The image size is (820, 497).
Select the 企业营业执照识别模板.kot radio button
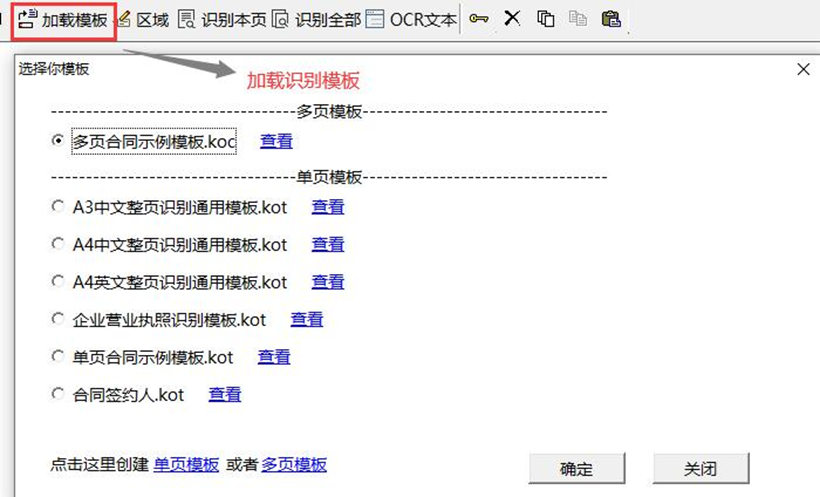pos(58,319)
